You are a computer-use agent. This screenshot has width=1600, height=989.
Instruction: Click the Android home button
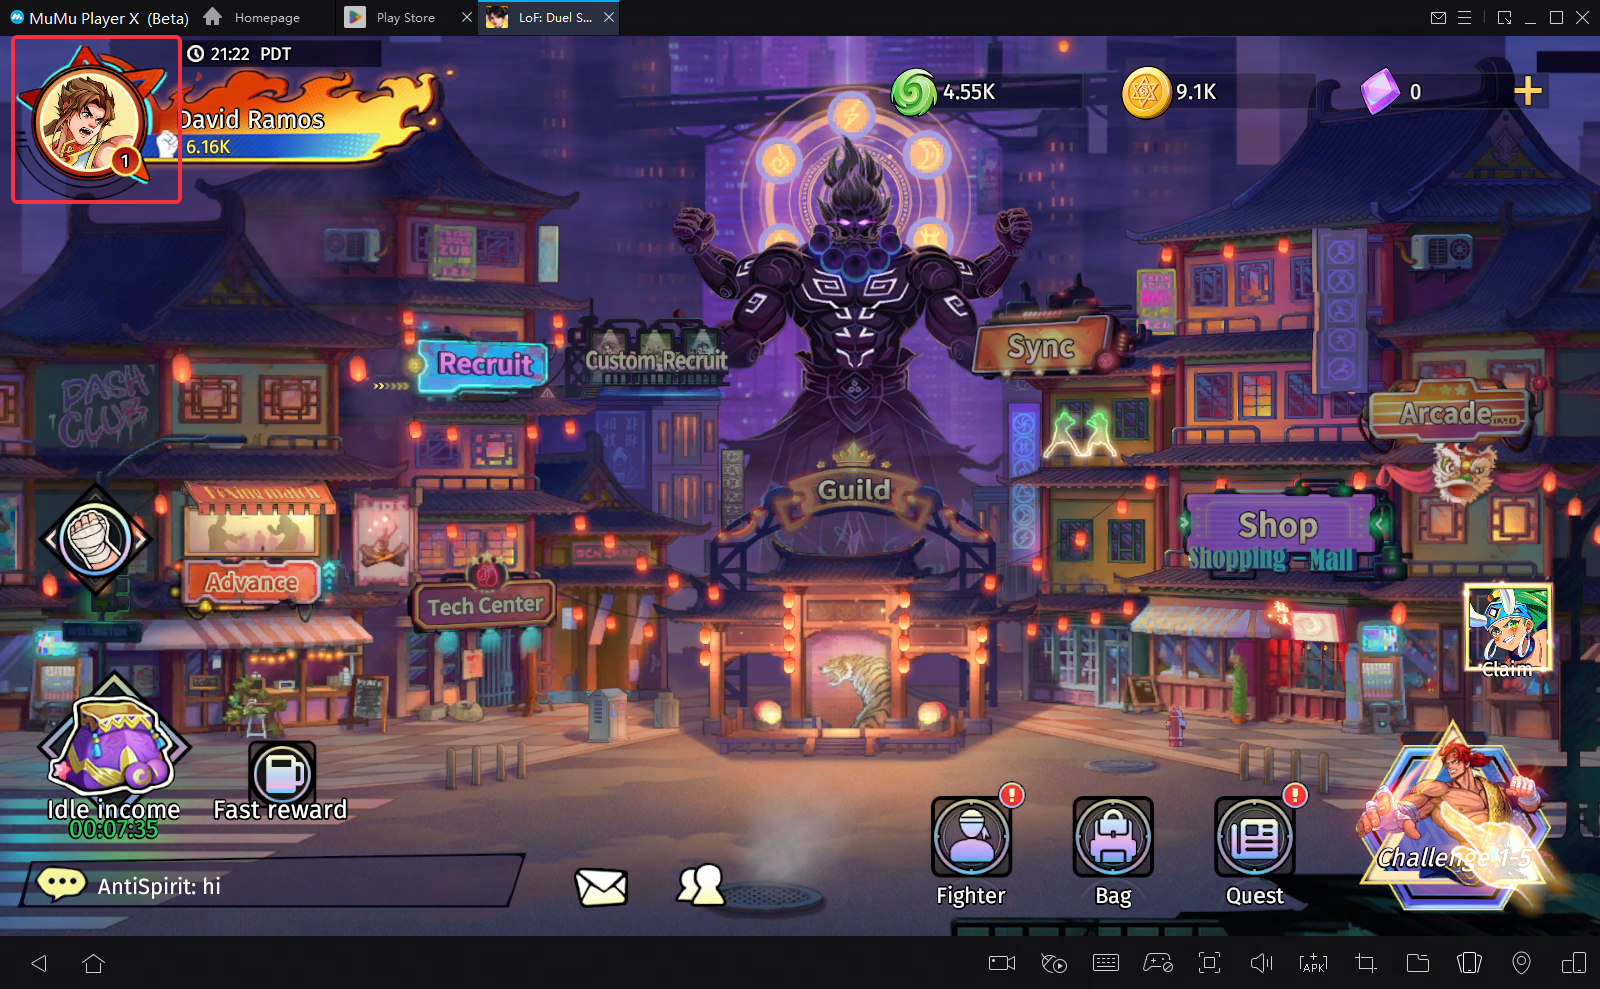tap(93, 963)
